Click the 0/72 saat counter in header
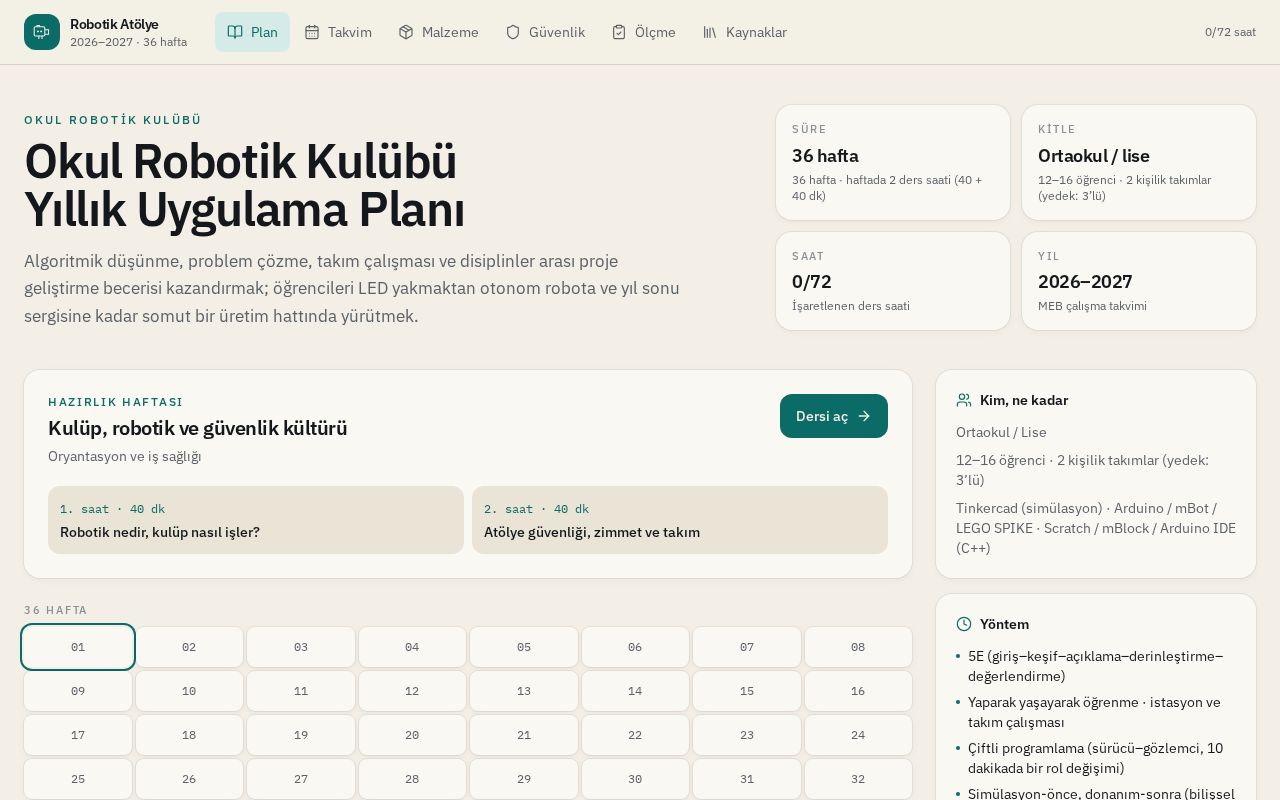 point(1230,32)
